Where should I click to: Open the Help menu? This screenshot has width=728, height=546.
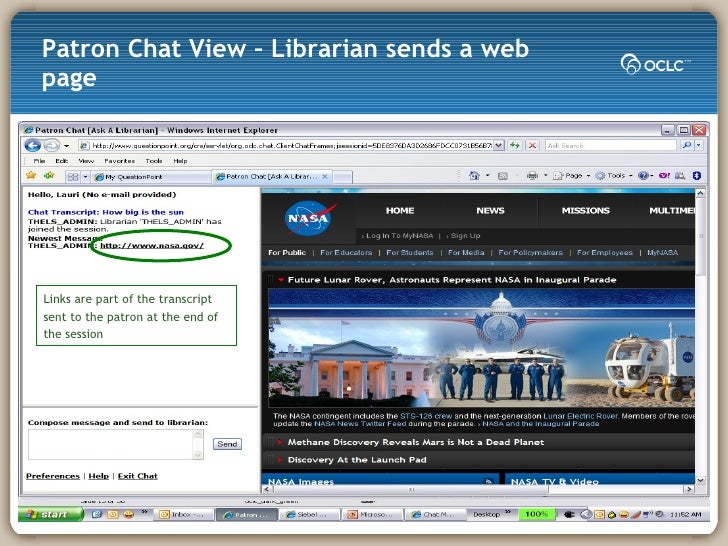point(180,161)
